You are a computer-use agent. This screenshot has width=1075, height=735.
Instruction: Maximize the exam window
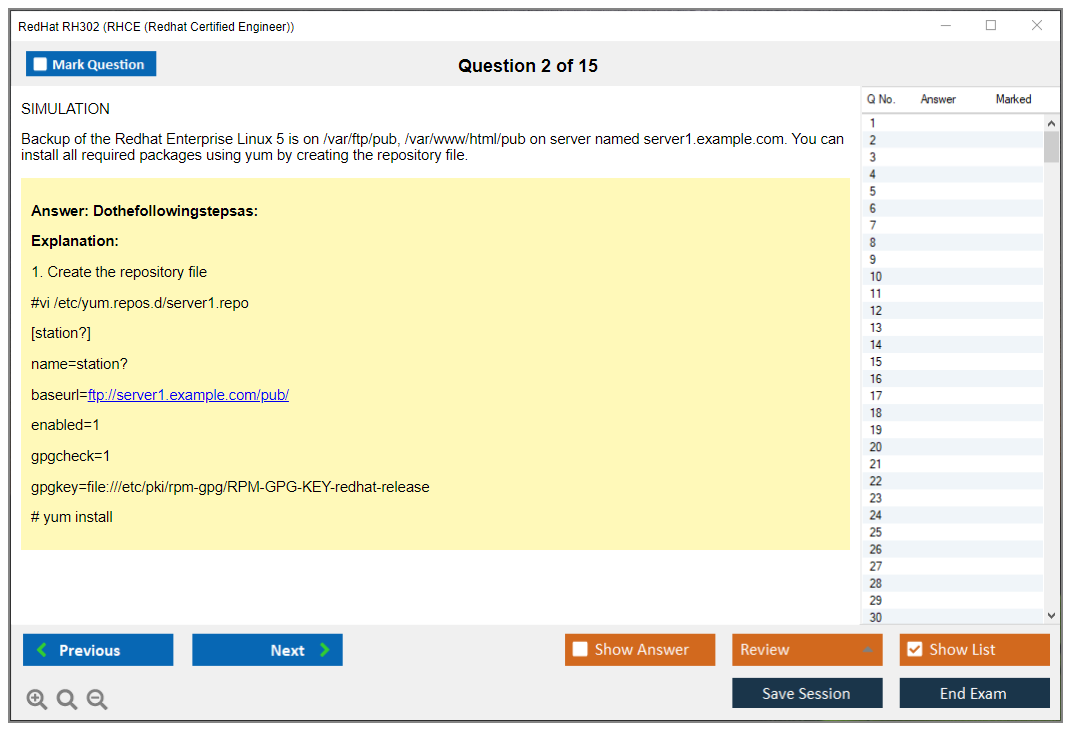991,26
